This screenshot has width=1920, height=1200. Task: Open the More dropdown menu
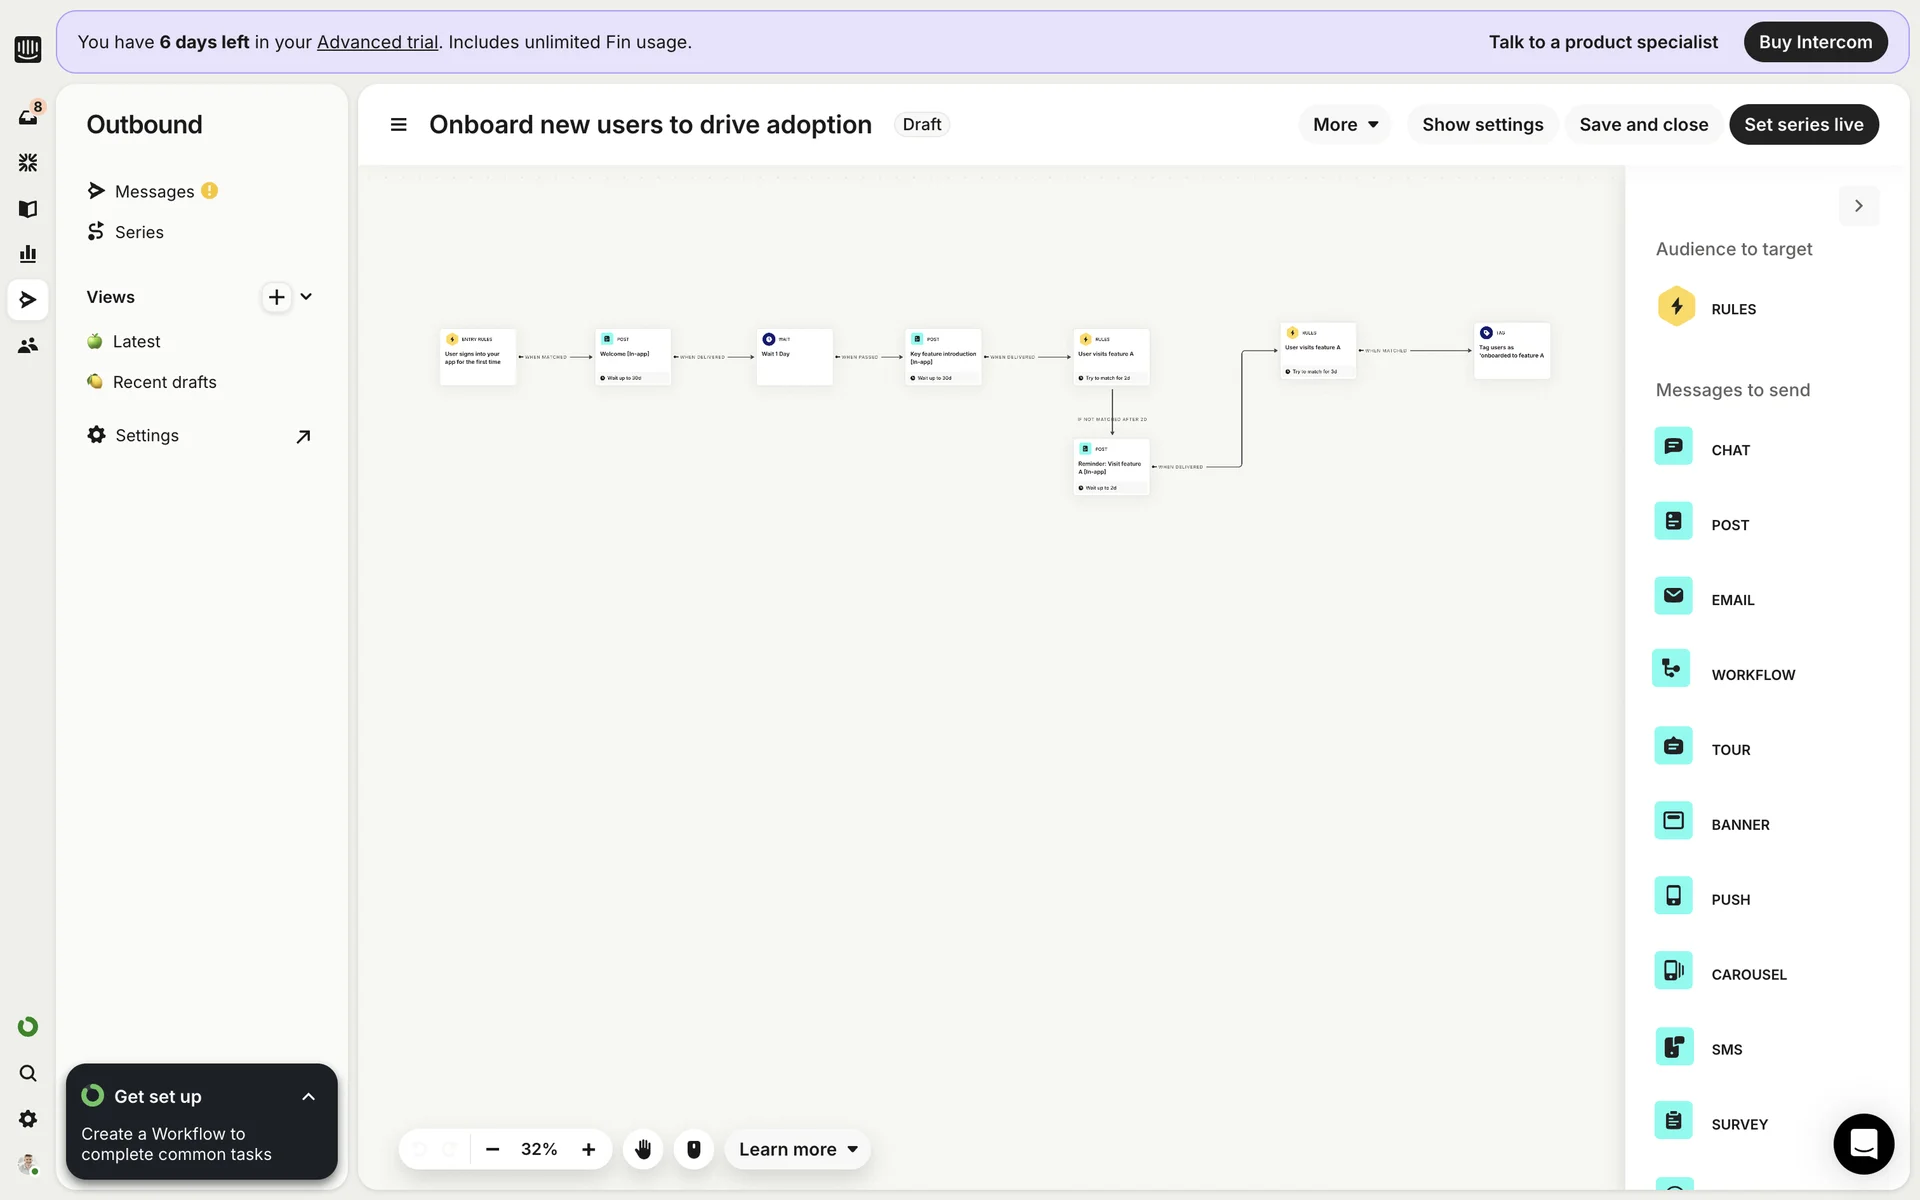pos(1345,125)
